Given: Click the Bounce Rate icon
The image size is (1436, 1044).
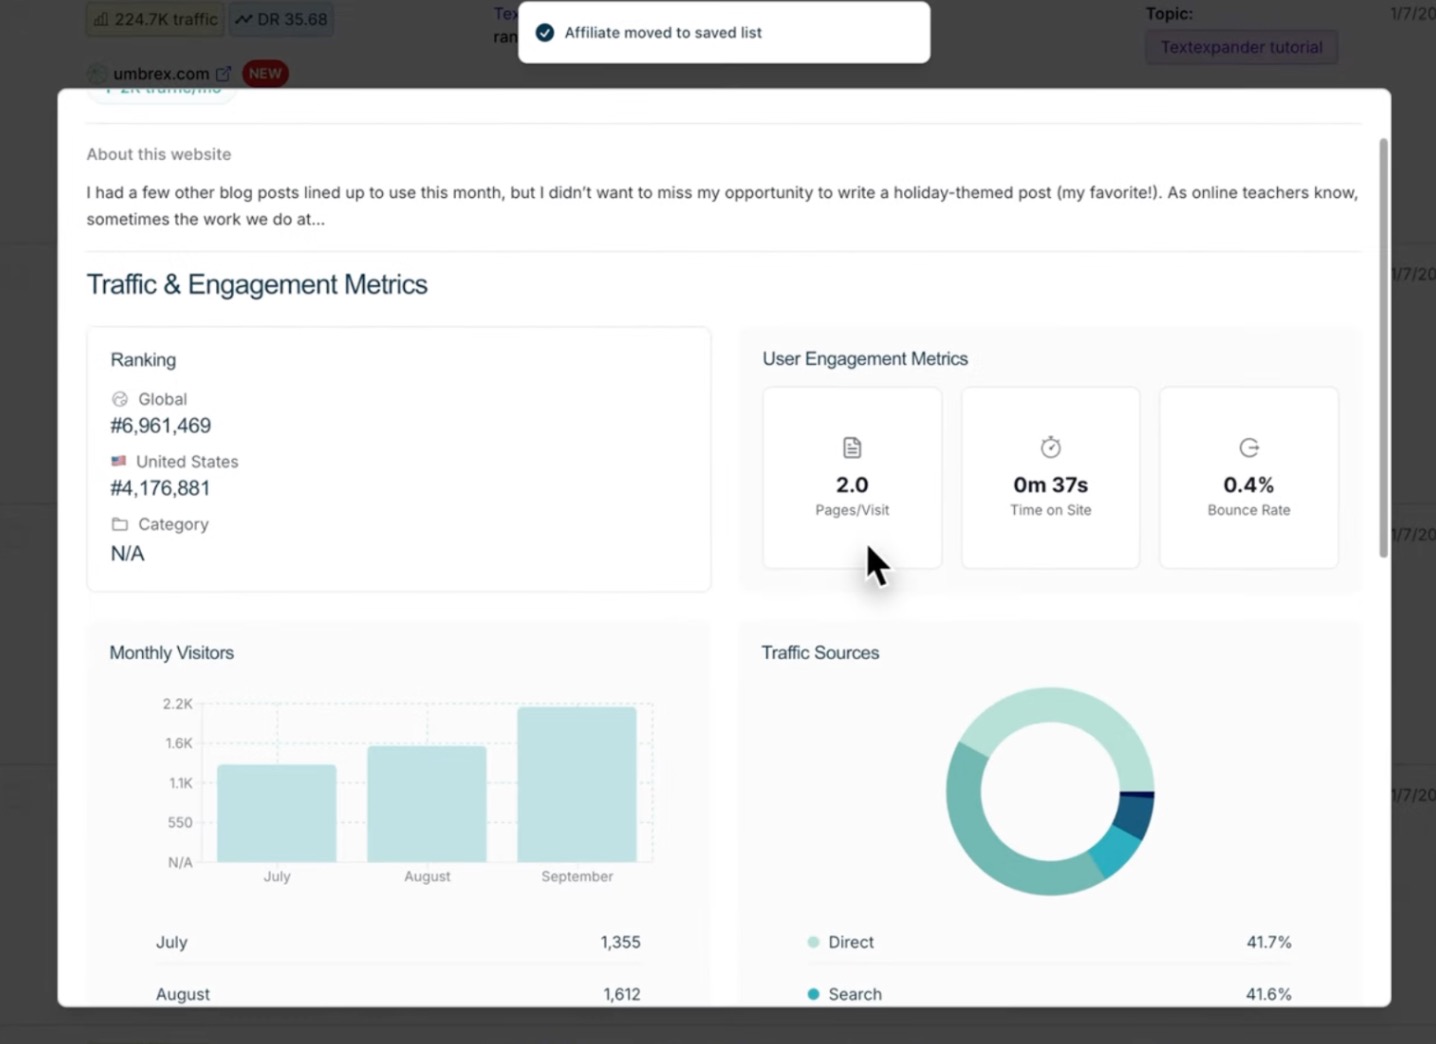Looking at the screenshot, I should pyautogui.click(x=1248, y=447).
